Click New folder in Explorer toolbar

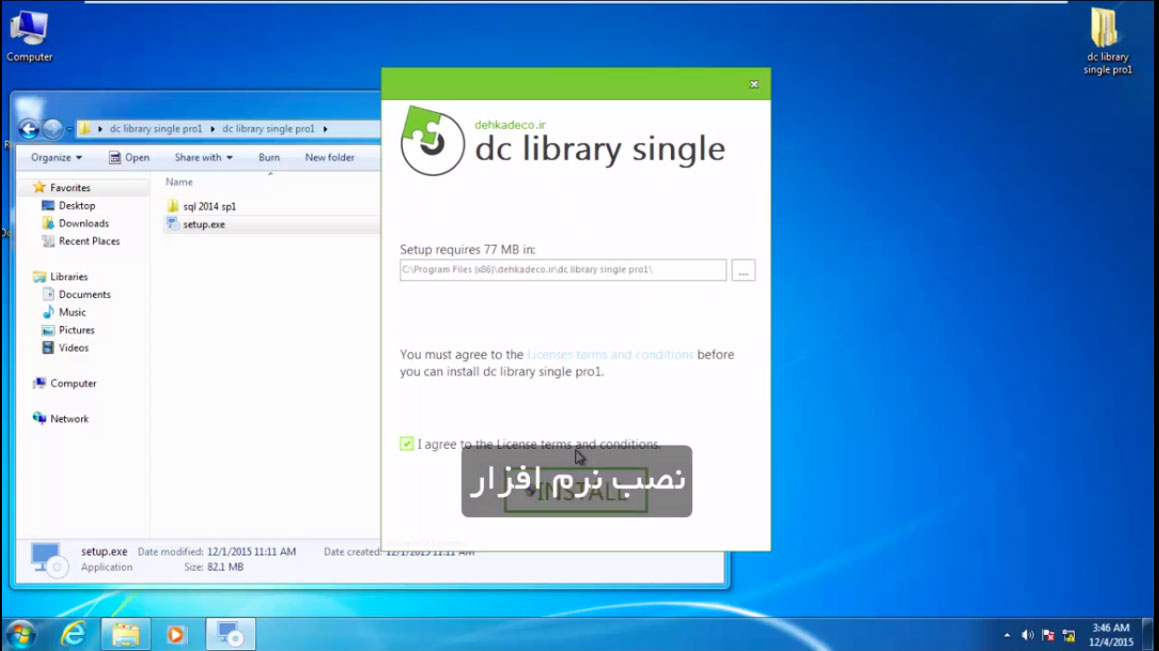click(x=330, y=157)
